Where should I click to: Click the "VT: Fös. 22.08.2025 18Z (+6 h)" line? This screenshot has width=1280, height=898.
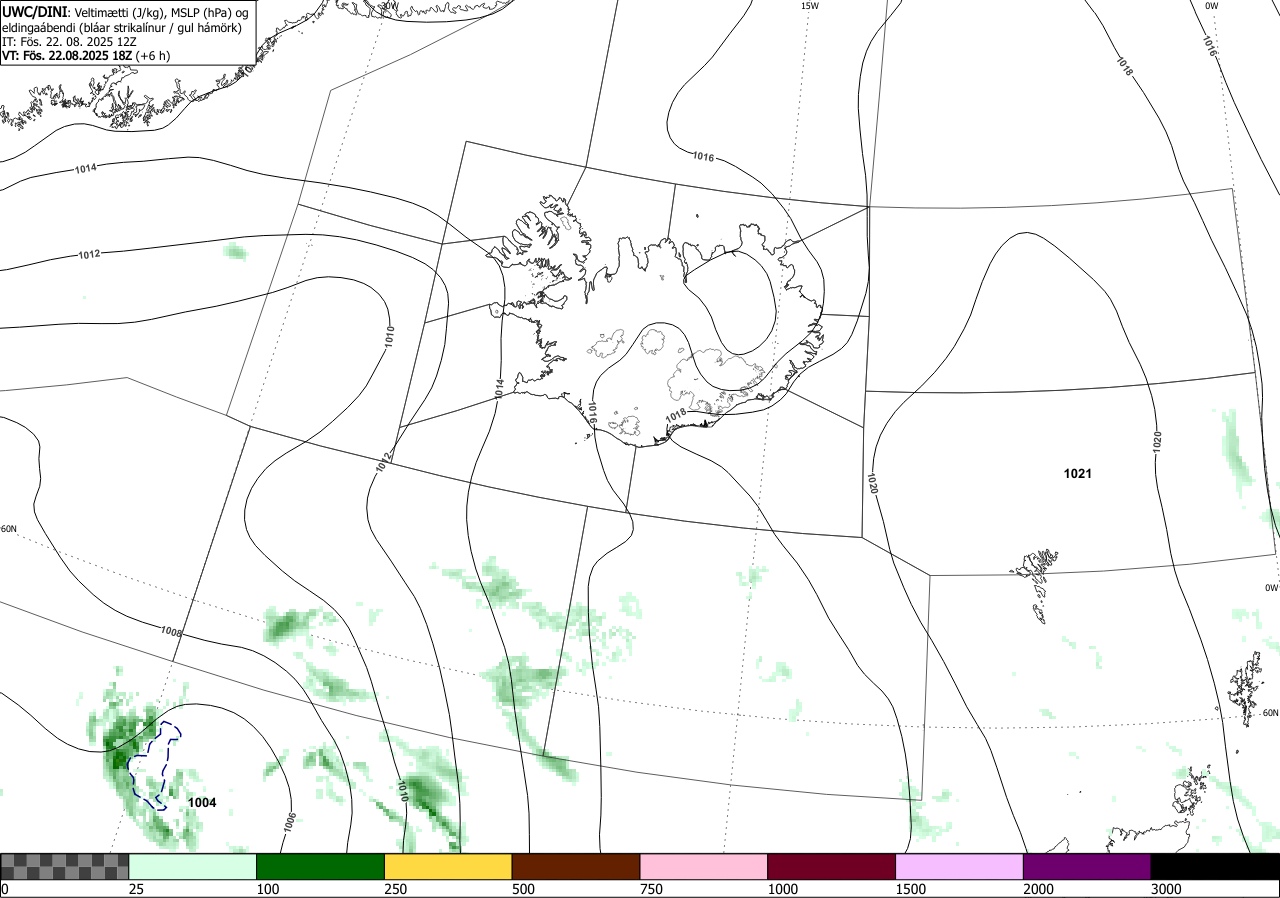pos(86,55)
